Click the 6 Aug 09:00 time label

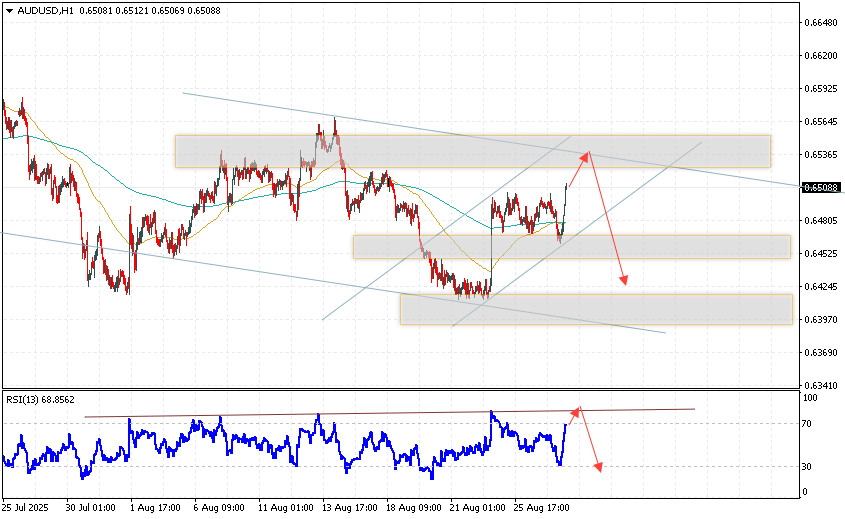(219, 508)
